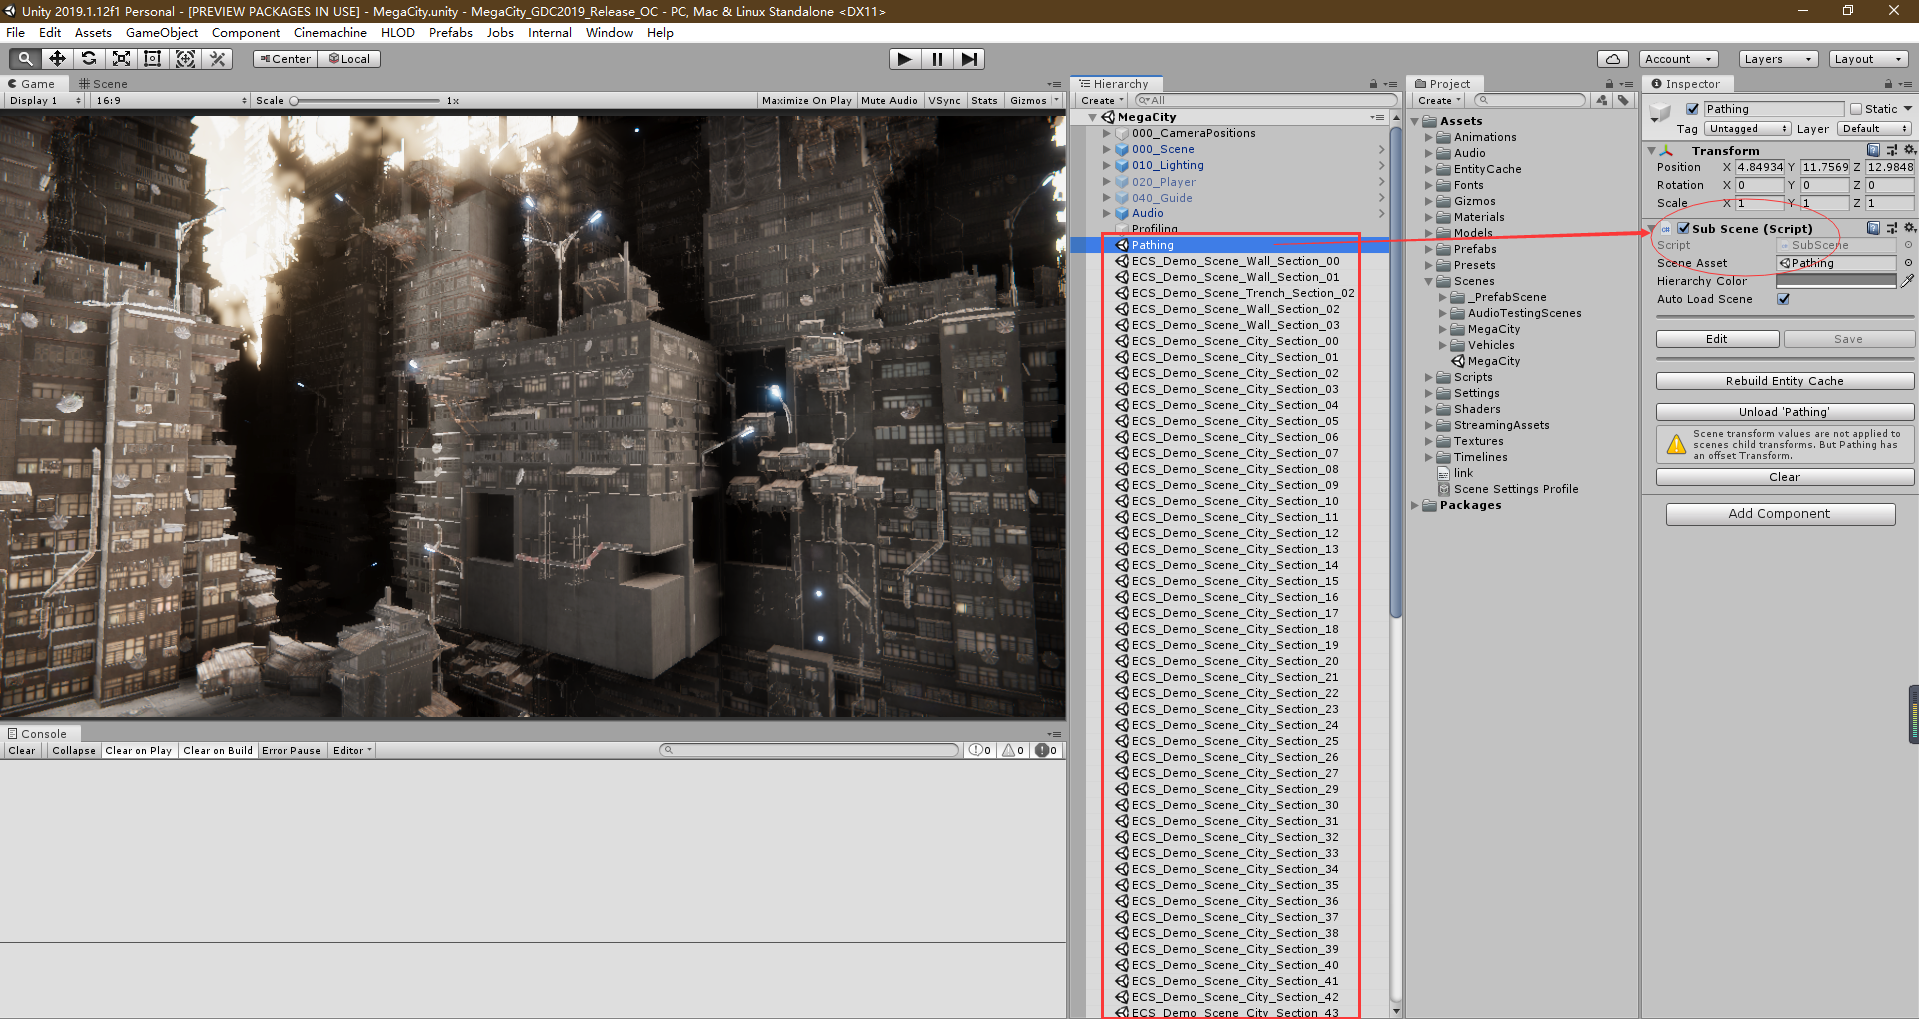Open Scene Asset object picker
This screenshot has width=1919, height=1019.
click(x=1908, y=263)
